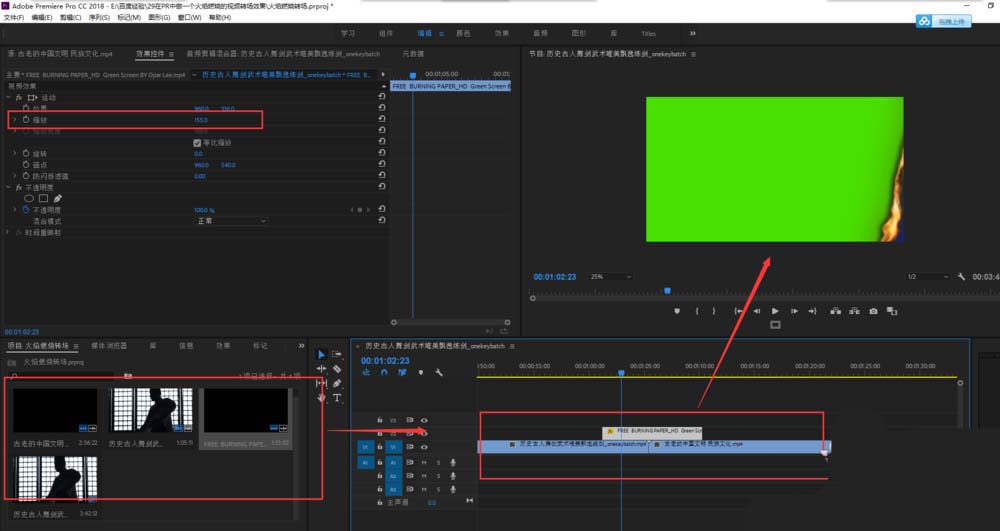
Task: Toggle V1 track eye visibility
Action: [424, 447]
